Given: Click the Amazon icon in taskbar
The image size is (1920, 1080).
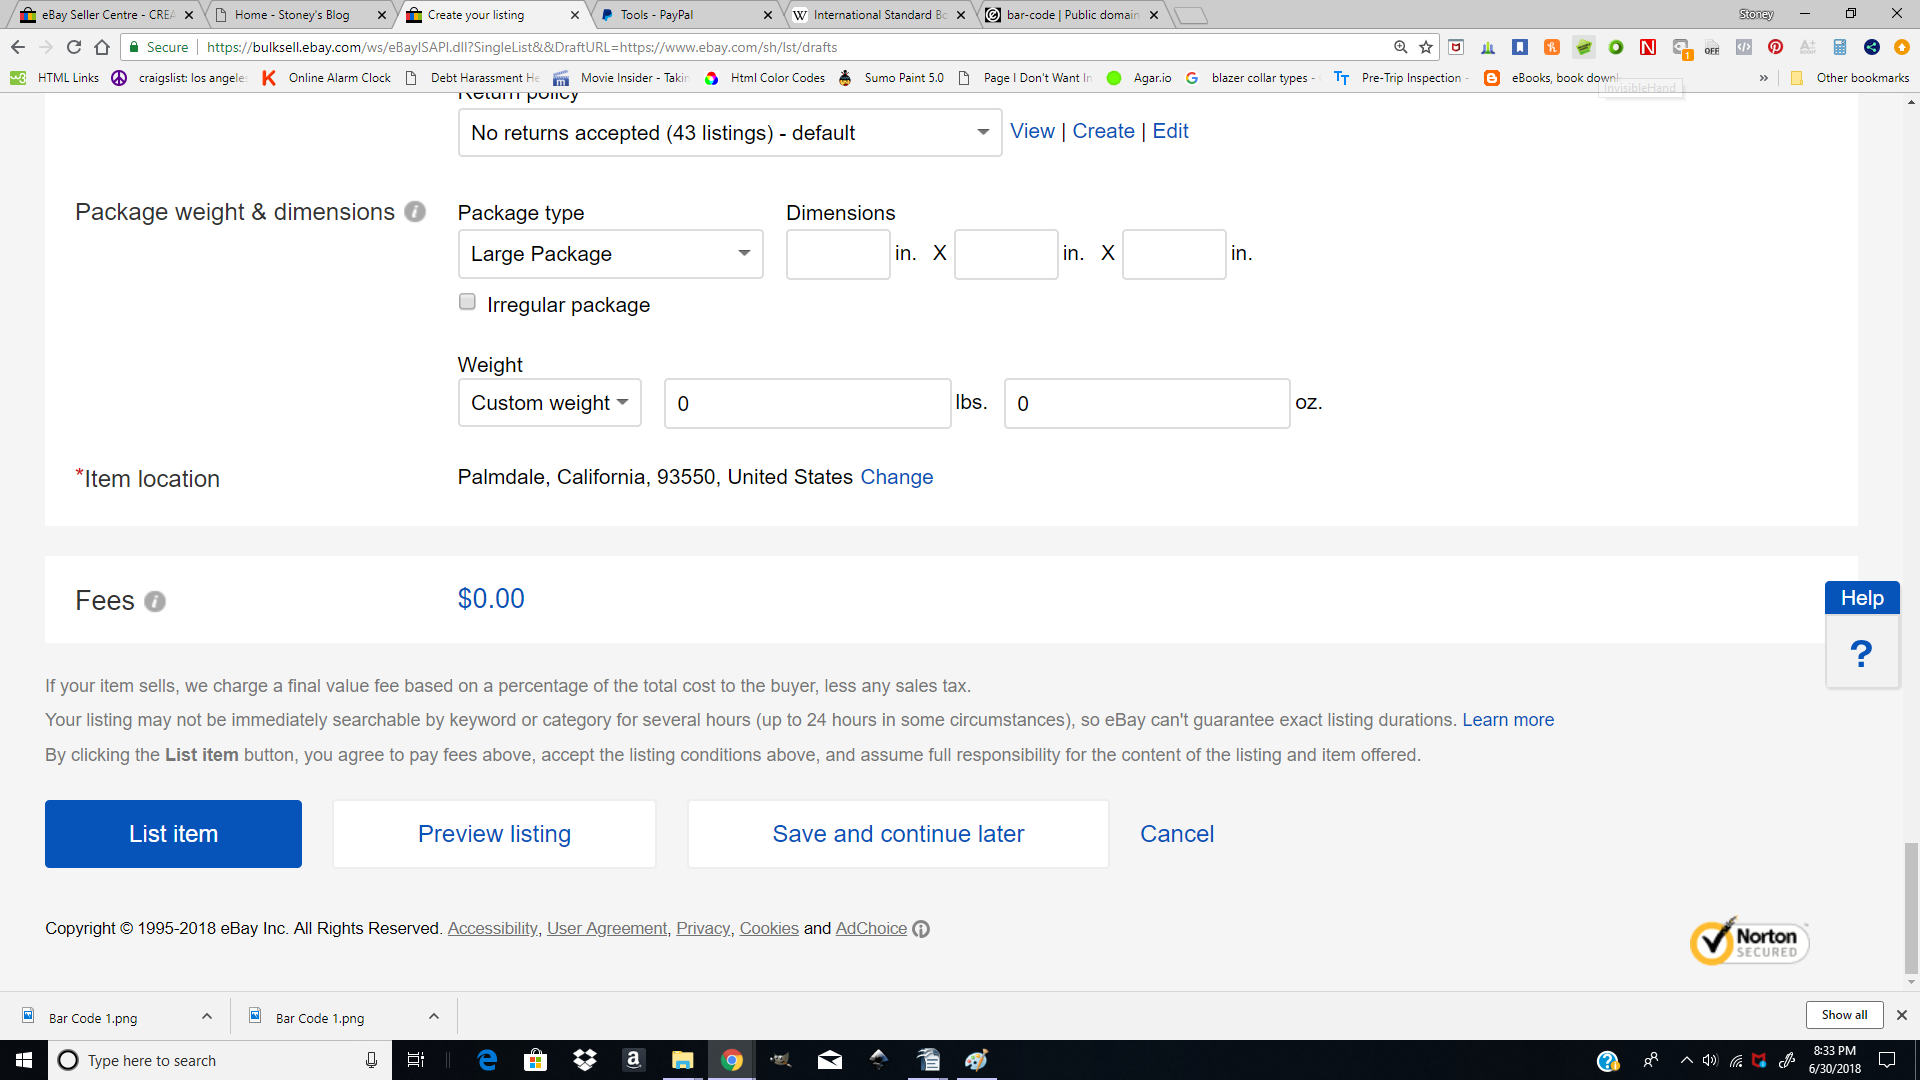Looking at the screenshot, I should (634, 1059).
